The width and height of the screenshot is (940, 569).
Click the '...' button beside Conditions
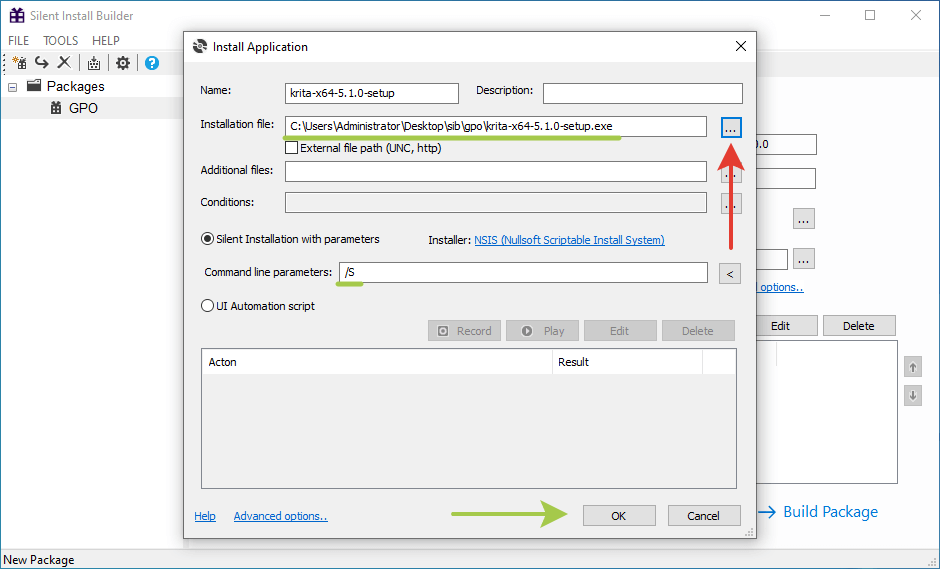click(731, 203)
